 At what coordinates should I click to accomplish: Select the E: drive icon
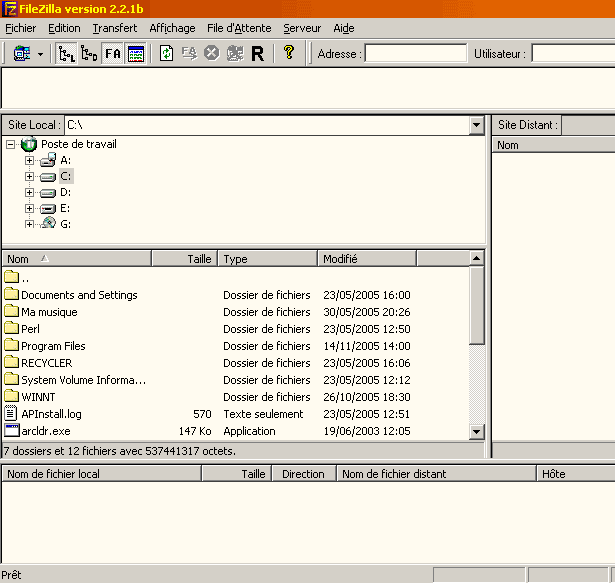[x=48, y=209]
